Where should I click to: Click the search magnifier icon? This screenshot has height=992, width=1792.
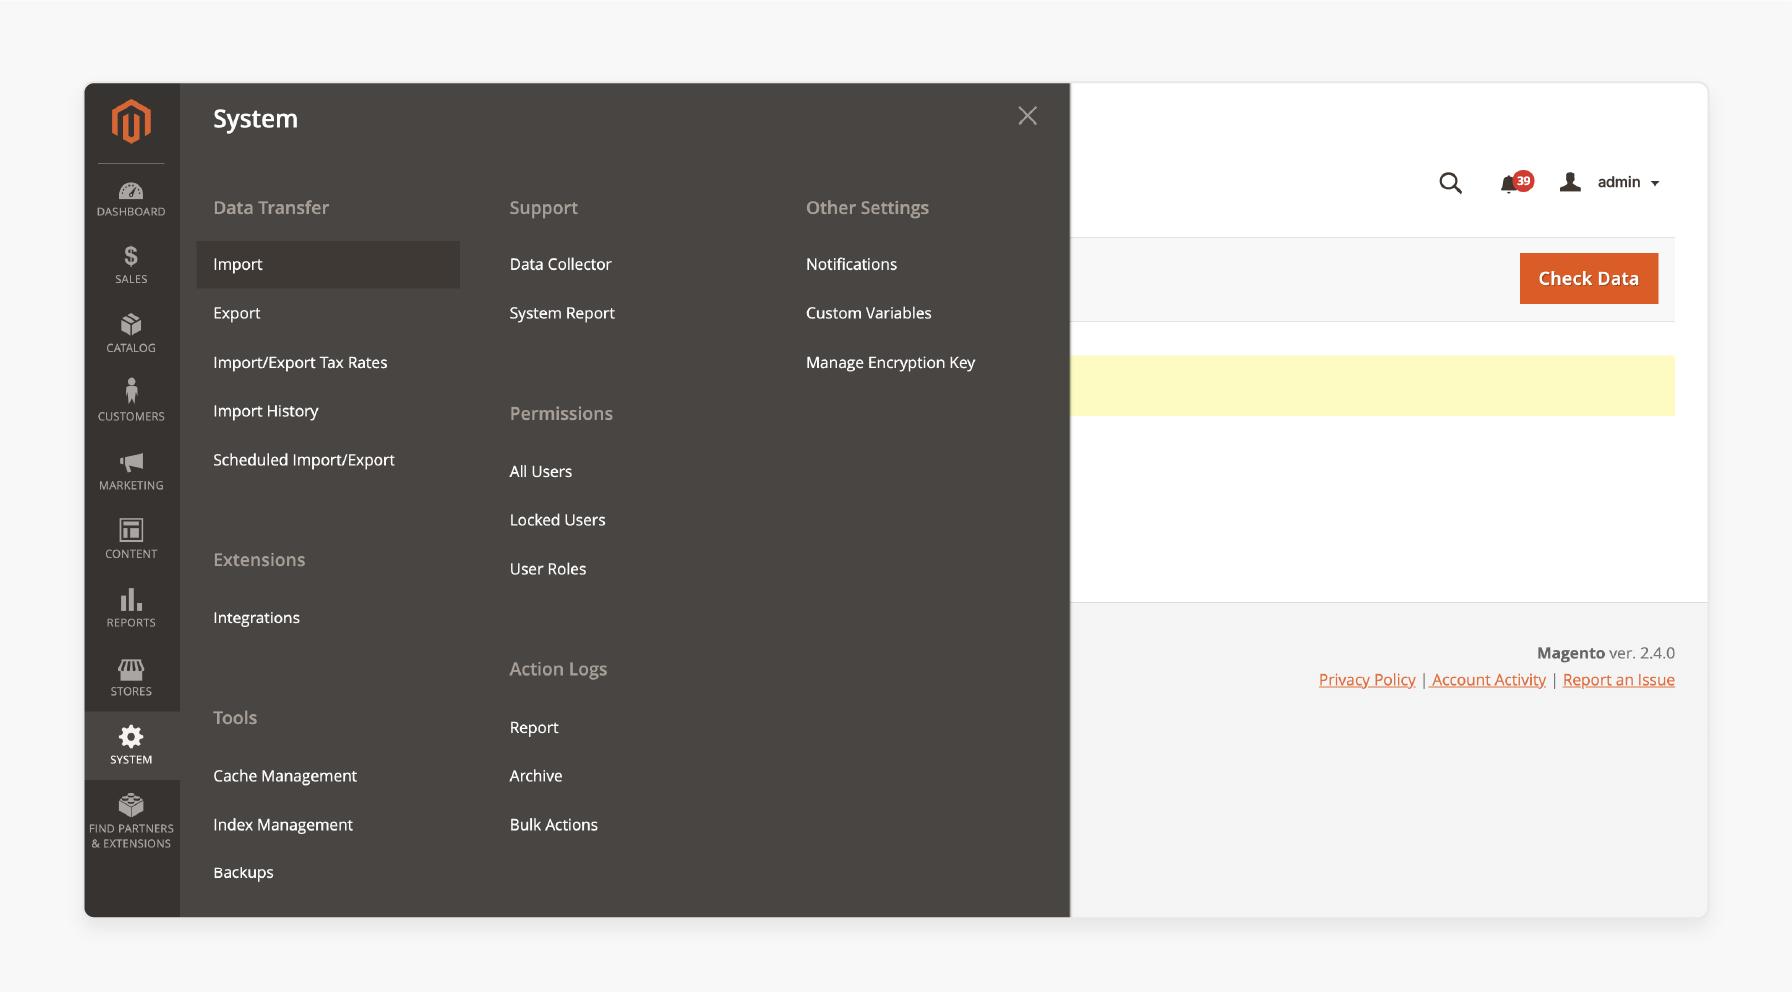point(1450,183)
